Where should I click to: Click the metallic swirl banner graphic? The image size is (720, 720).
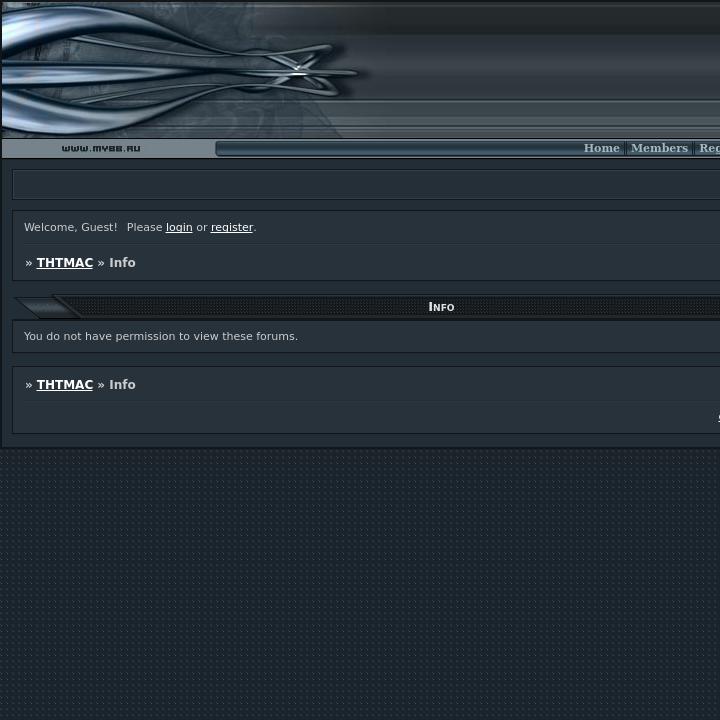coord(180,70)
